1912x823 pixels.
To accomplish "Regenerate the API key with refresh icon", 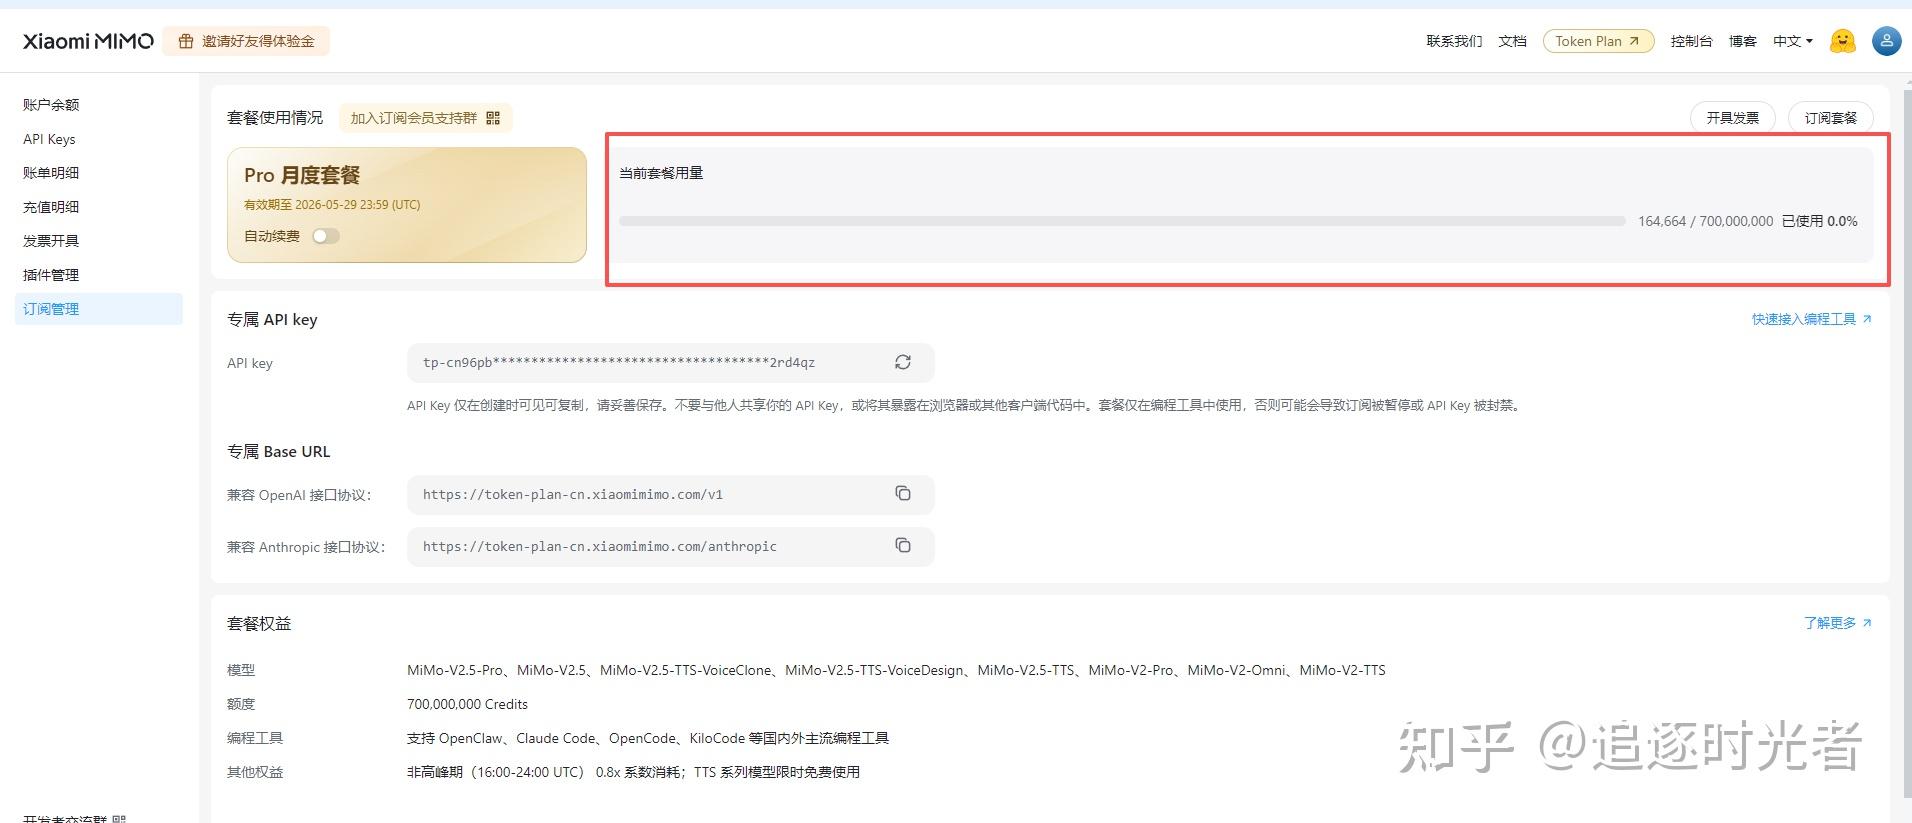I will [903, 362].
